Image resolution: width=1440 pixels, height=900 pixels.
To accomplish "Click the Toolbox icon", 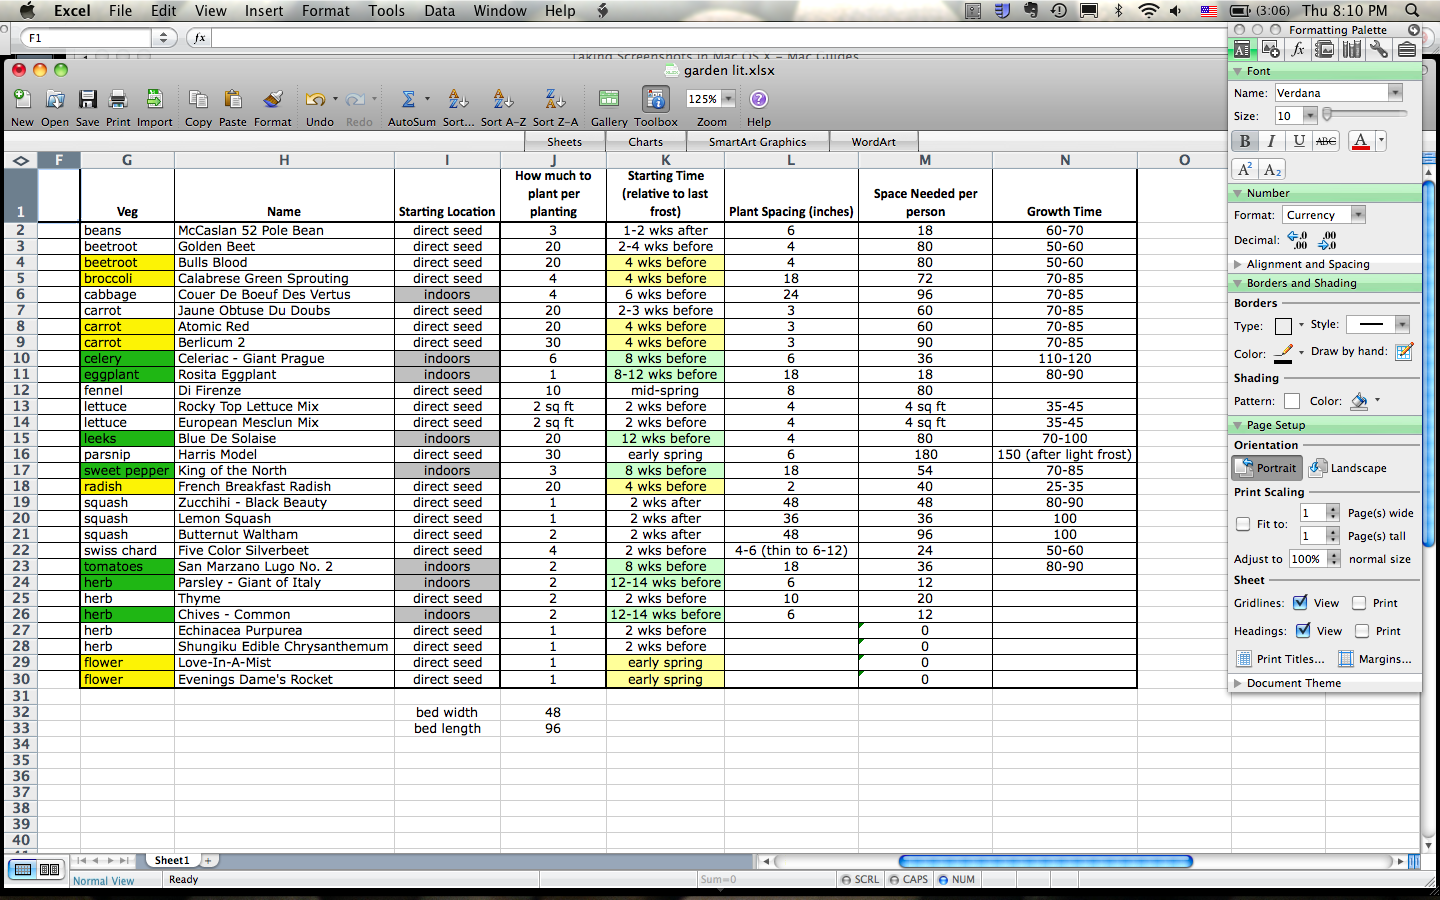I will (x=655, y=100).
